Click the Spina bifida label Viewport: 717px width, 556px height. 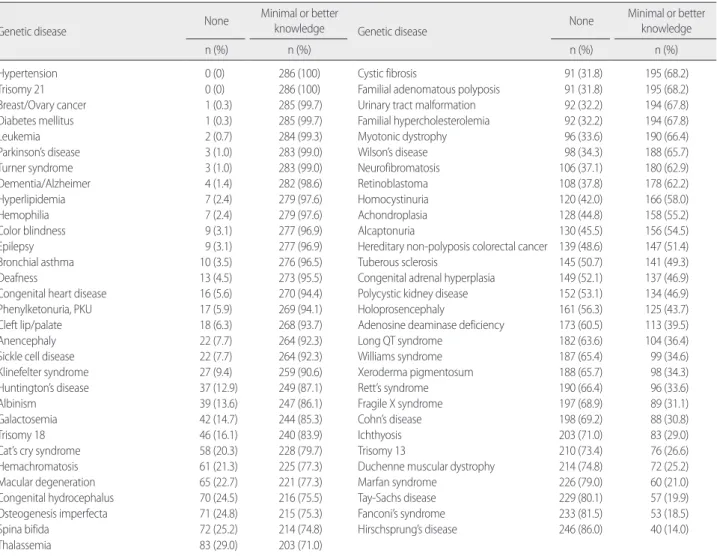(24, 529)
